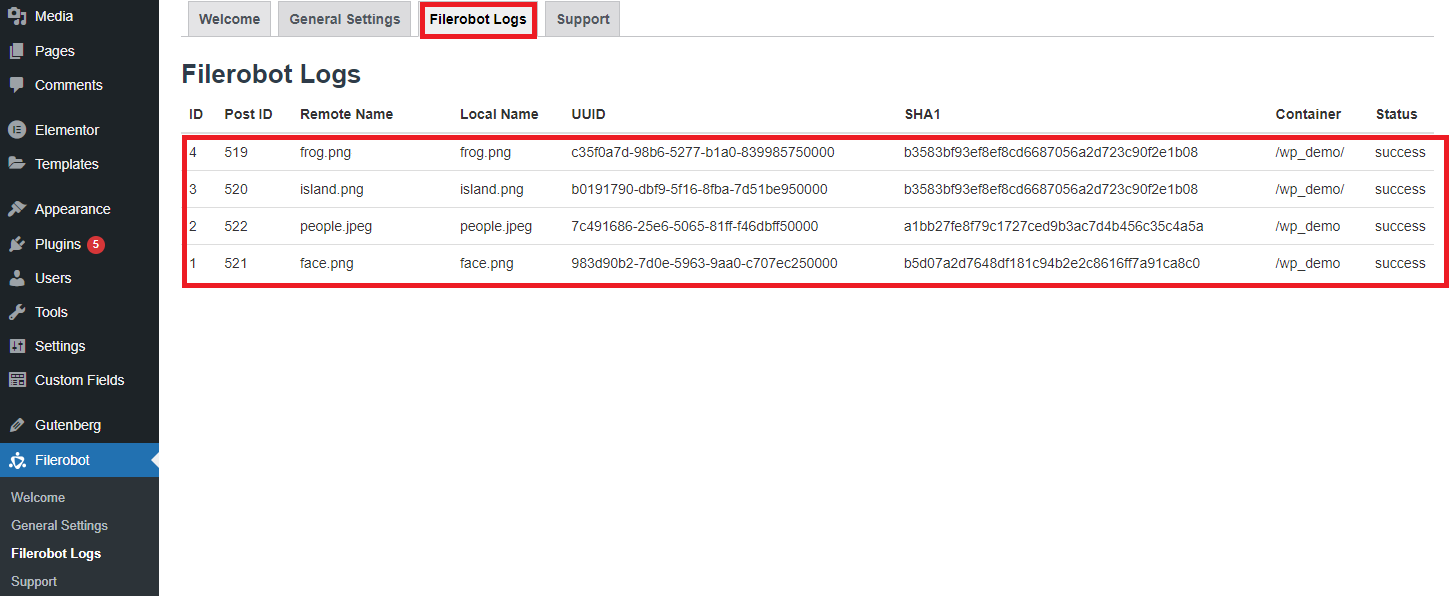Click the Status column header
The image size is (1454, 596).
[x=1396, y=114]
